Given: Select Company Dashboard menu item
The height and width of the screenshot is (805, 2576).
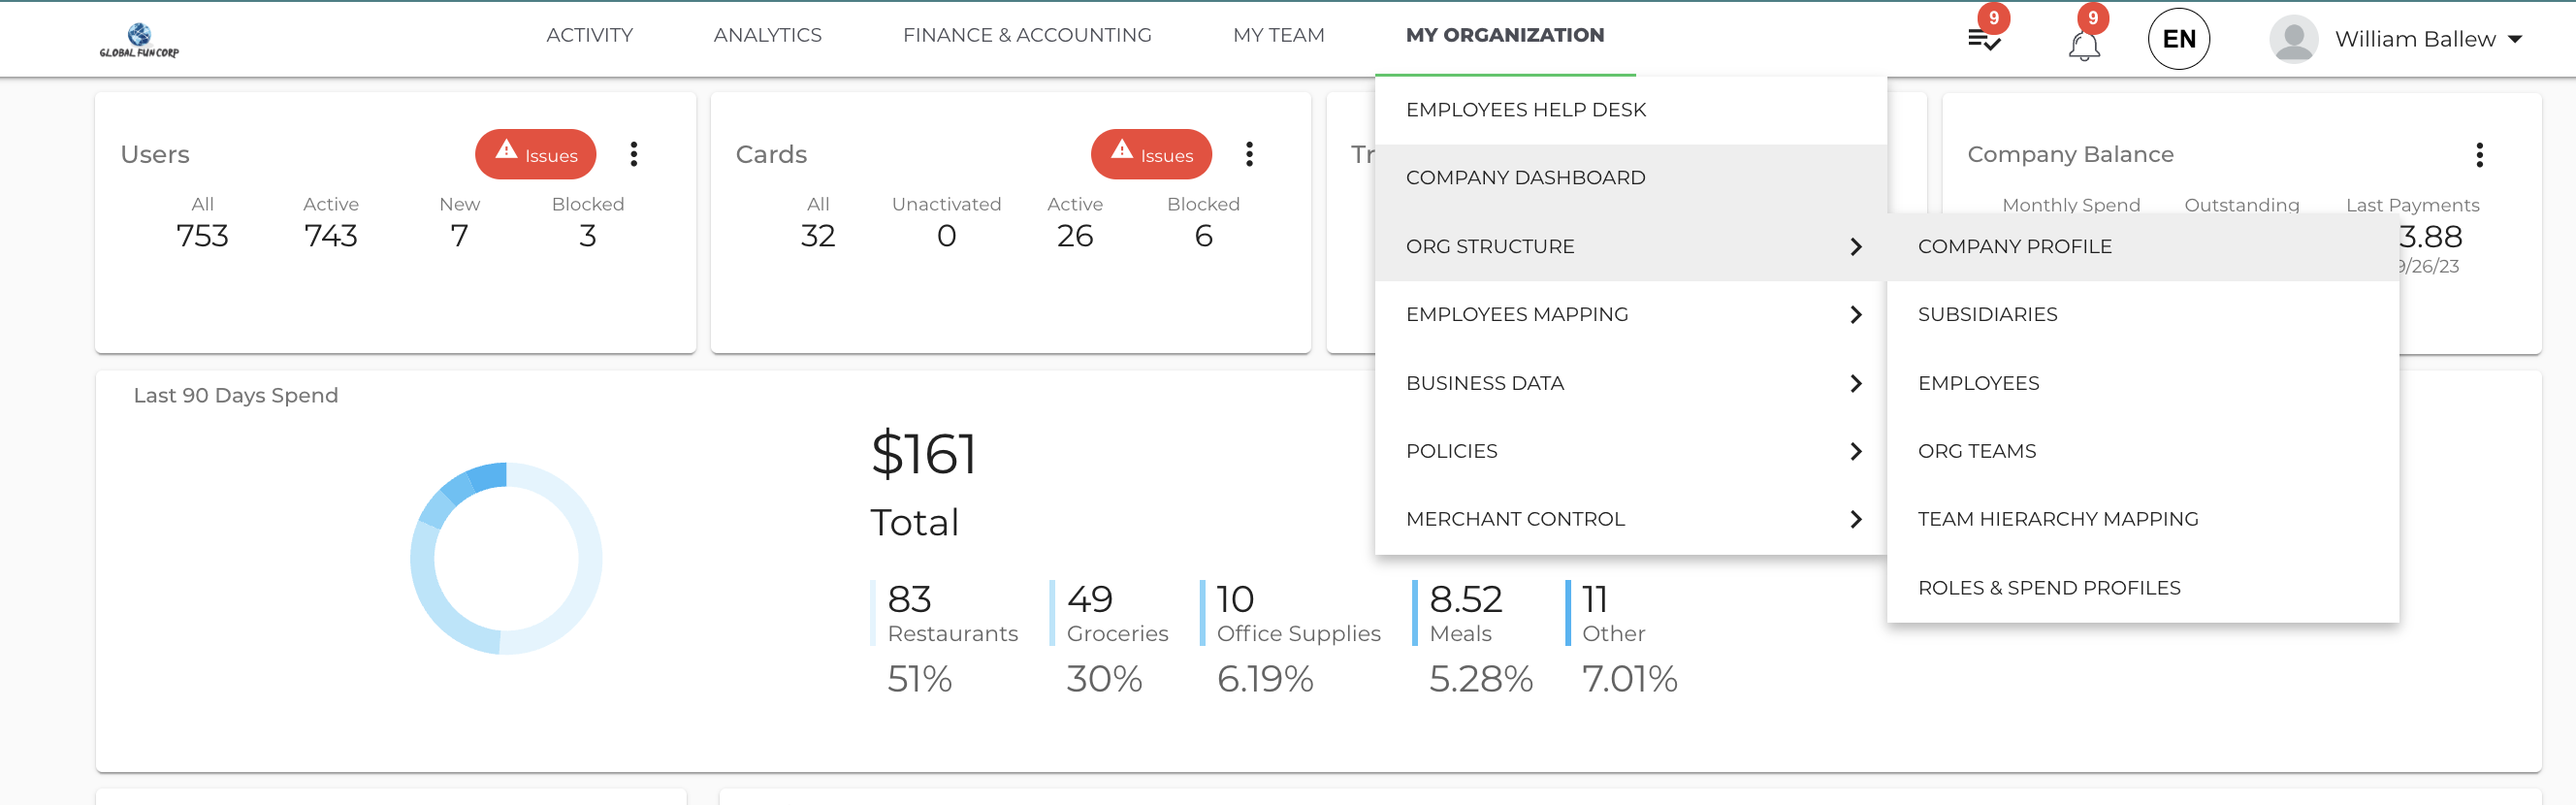Looking at the screenshot, I should point(1631,178).
